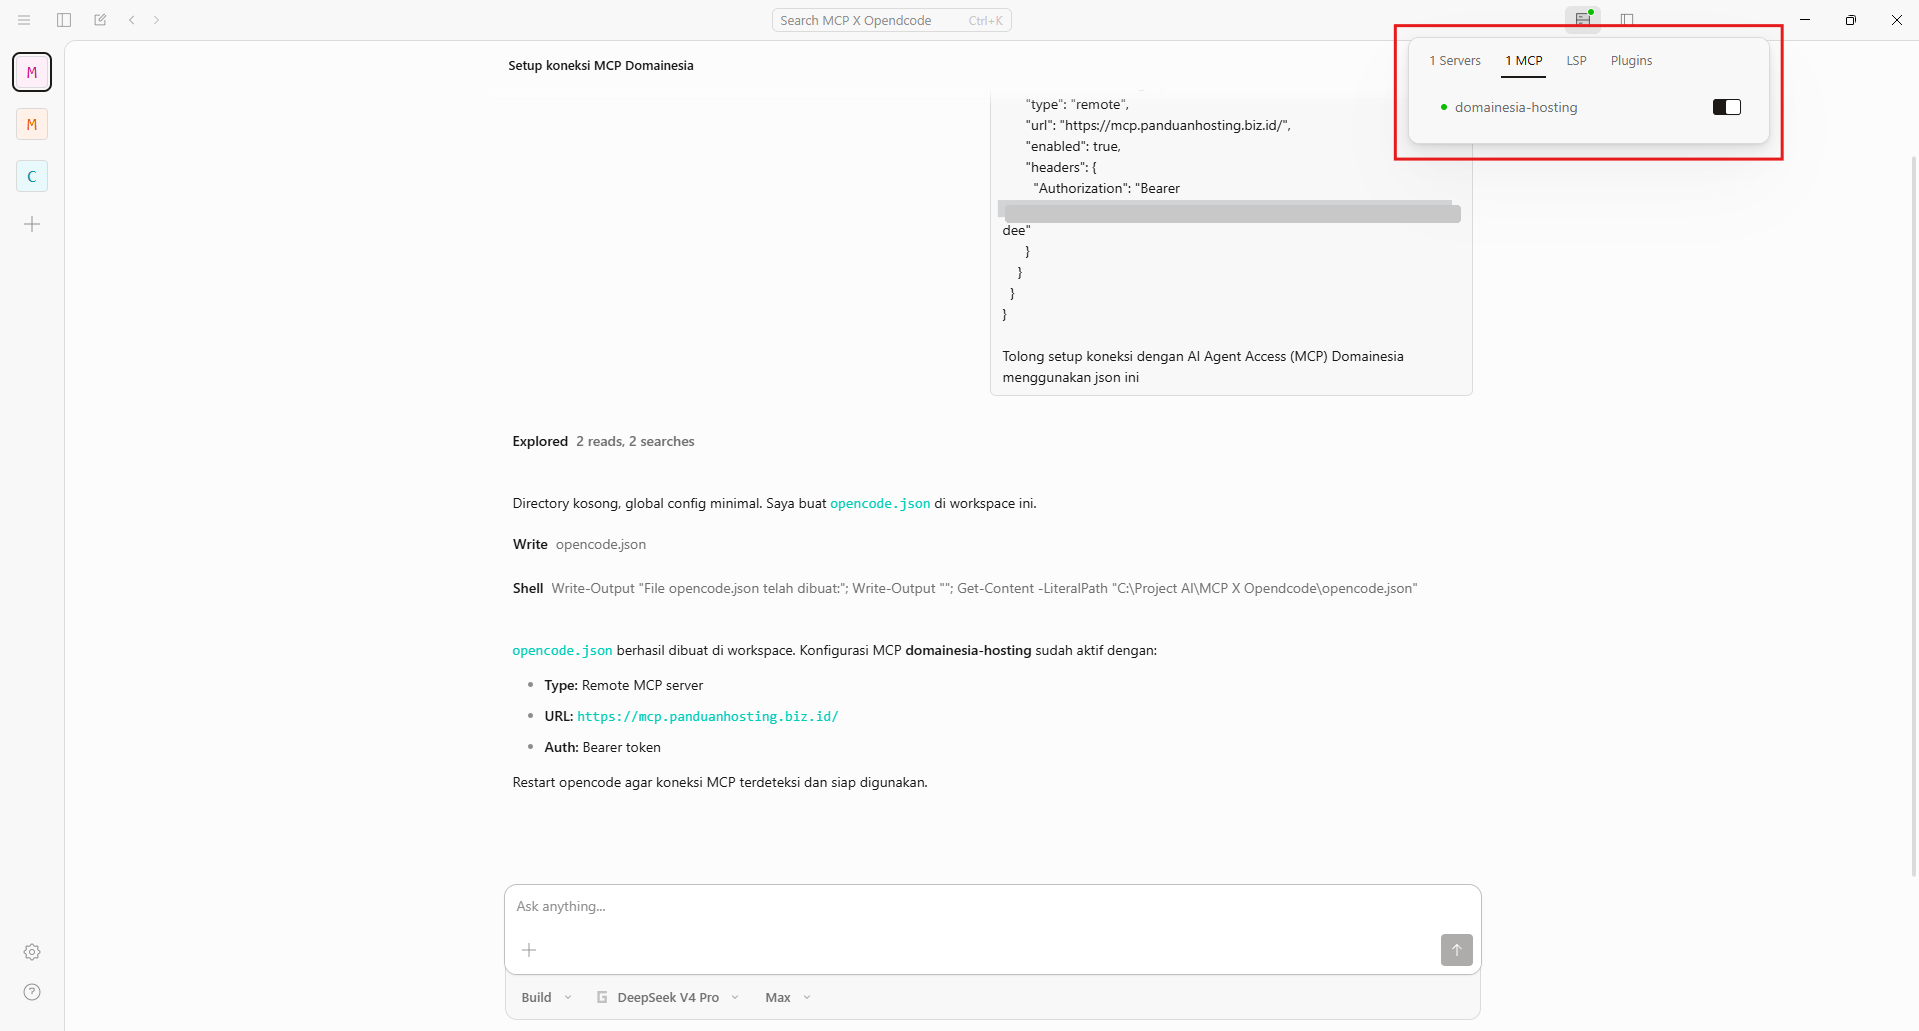Click the domainesia-hosting server name

point(1516,107)
